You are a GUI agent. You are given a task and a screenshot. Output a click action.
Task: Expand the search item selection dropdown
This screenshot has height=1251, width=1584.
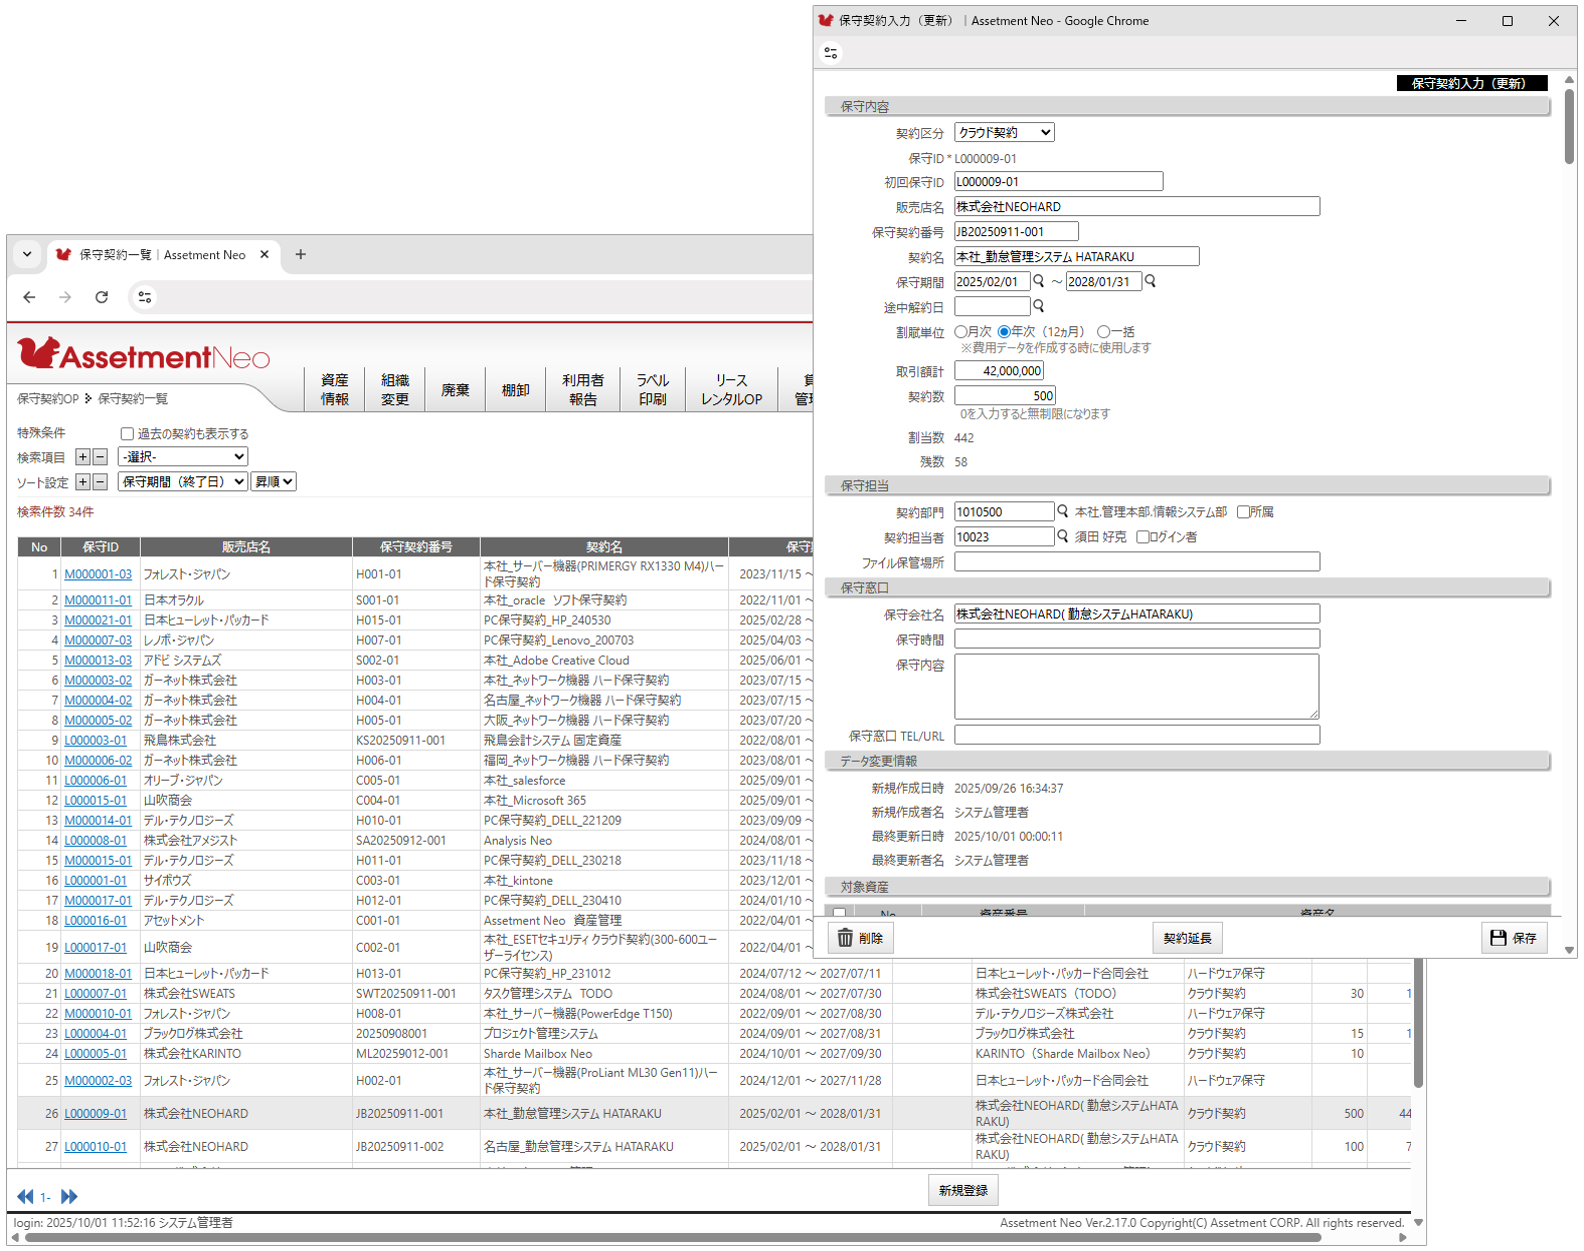point(183,457)
